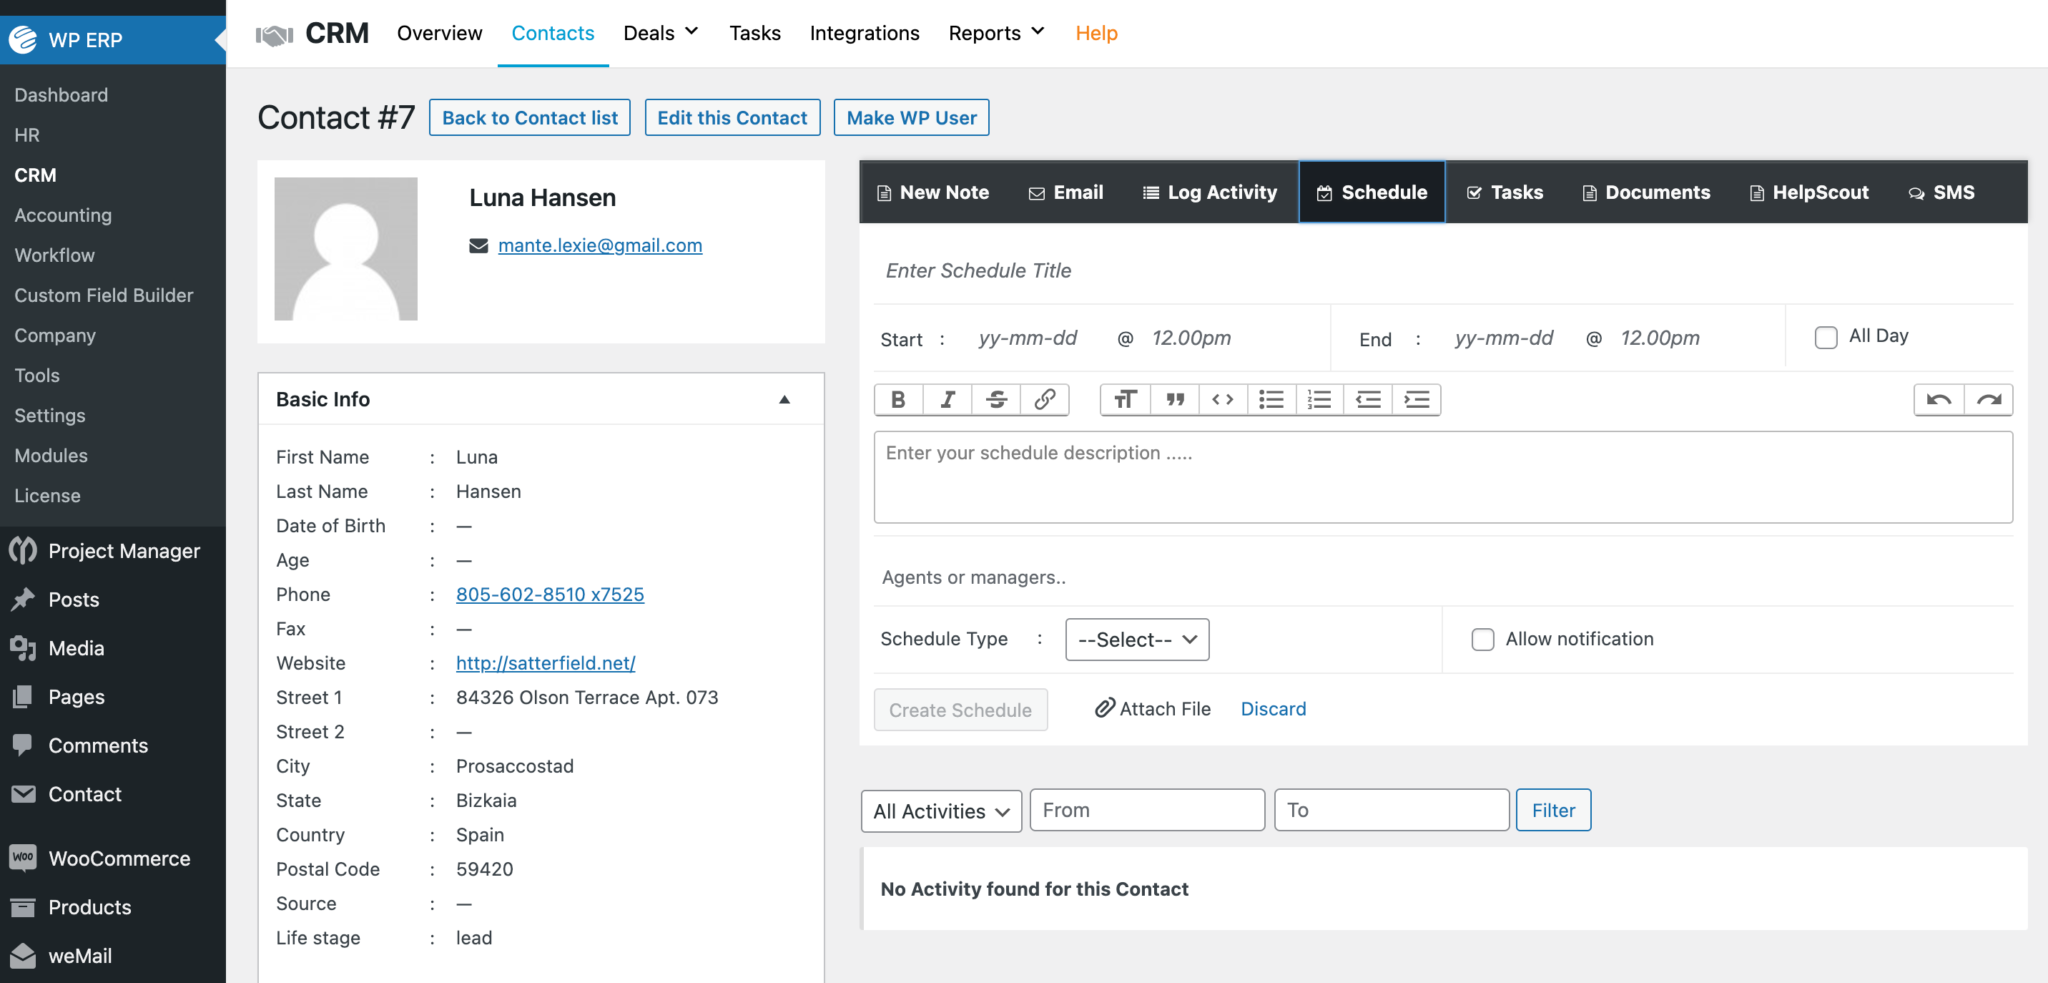Switch to the Log Activity tab
This screenshot has height=983, width=2048.
(x=1209, y=191)
